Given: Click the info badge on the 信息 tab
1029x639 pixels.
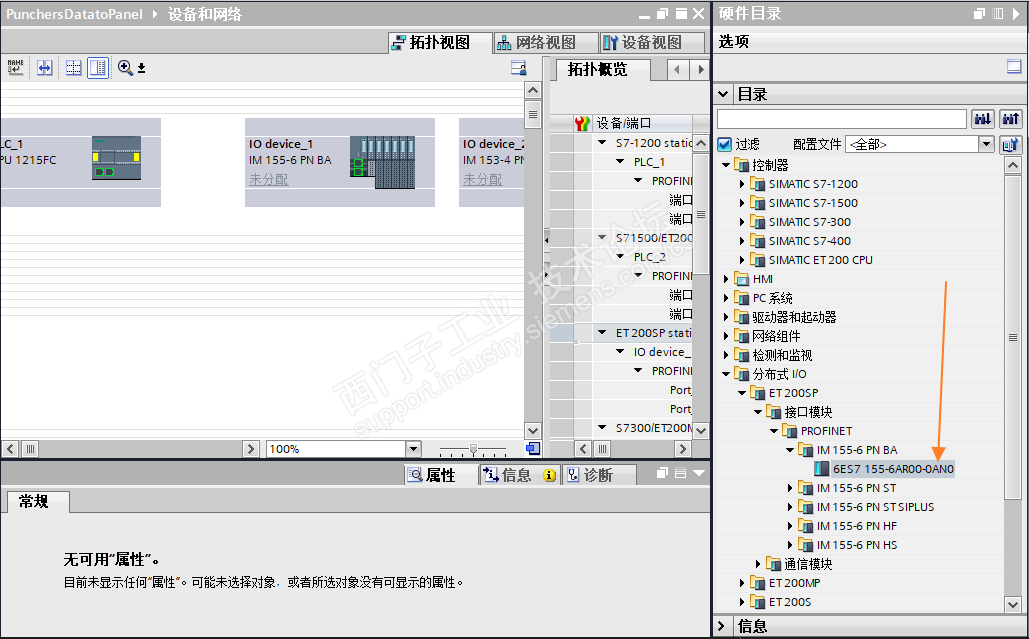Looking at the screenshot, I should [x=549, y=475].
